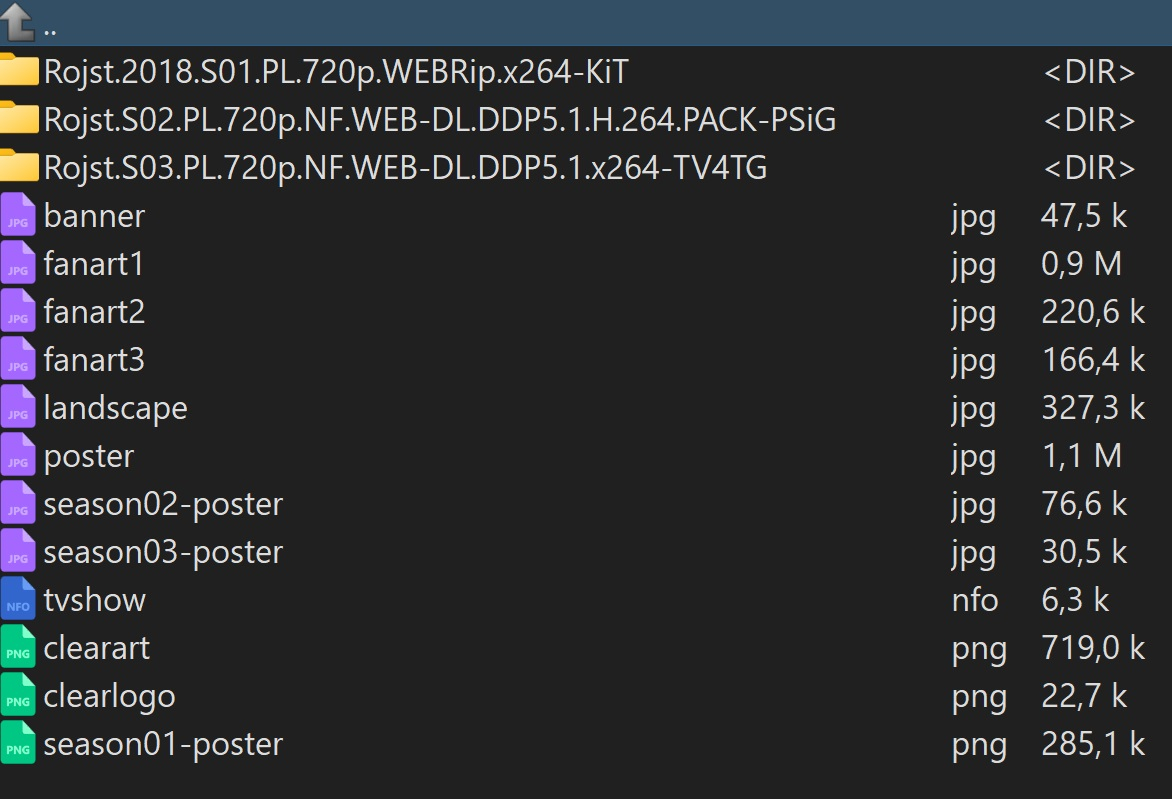1172x799 pixels.
Task: Click the Rojst.S02 PACK-PSiG folder icon
Action: pos(19,120)
